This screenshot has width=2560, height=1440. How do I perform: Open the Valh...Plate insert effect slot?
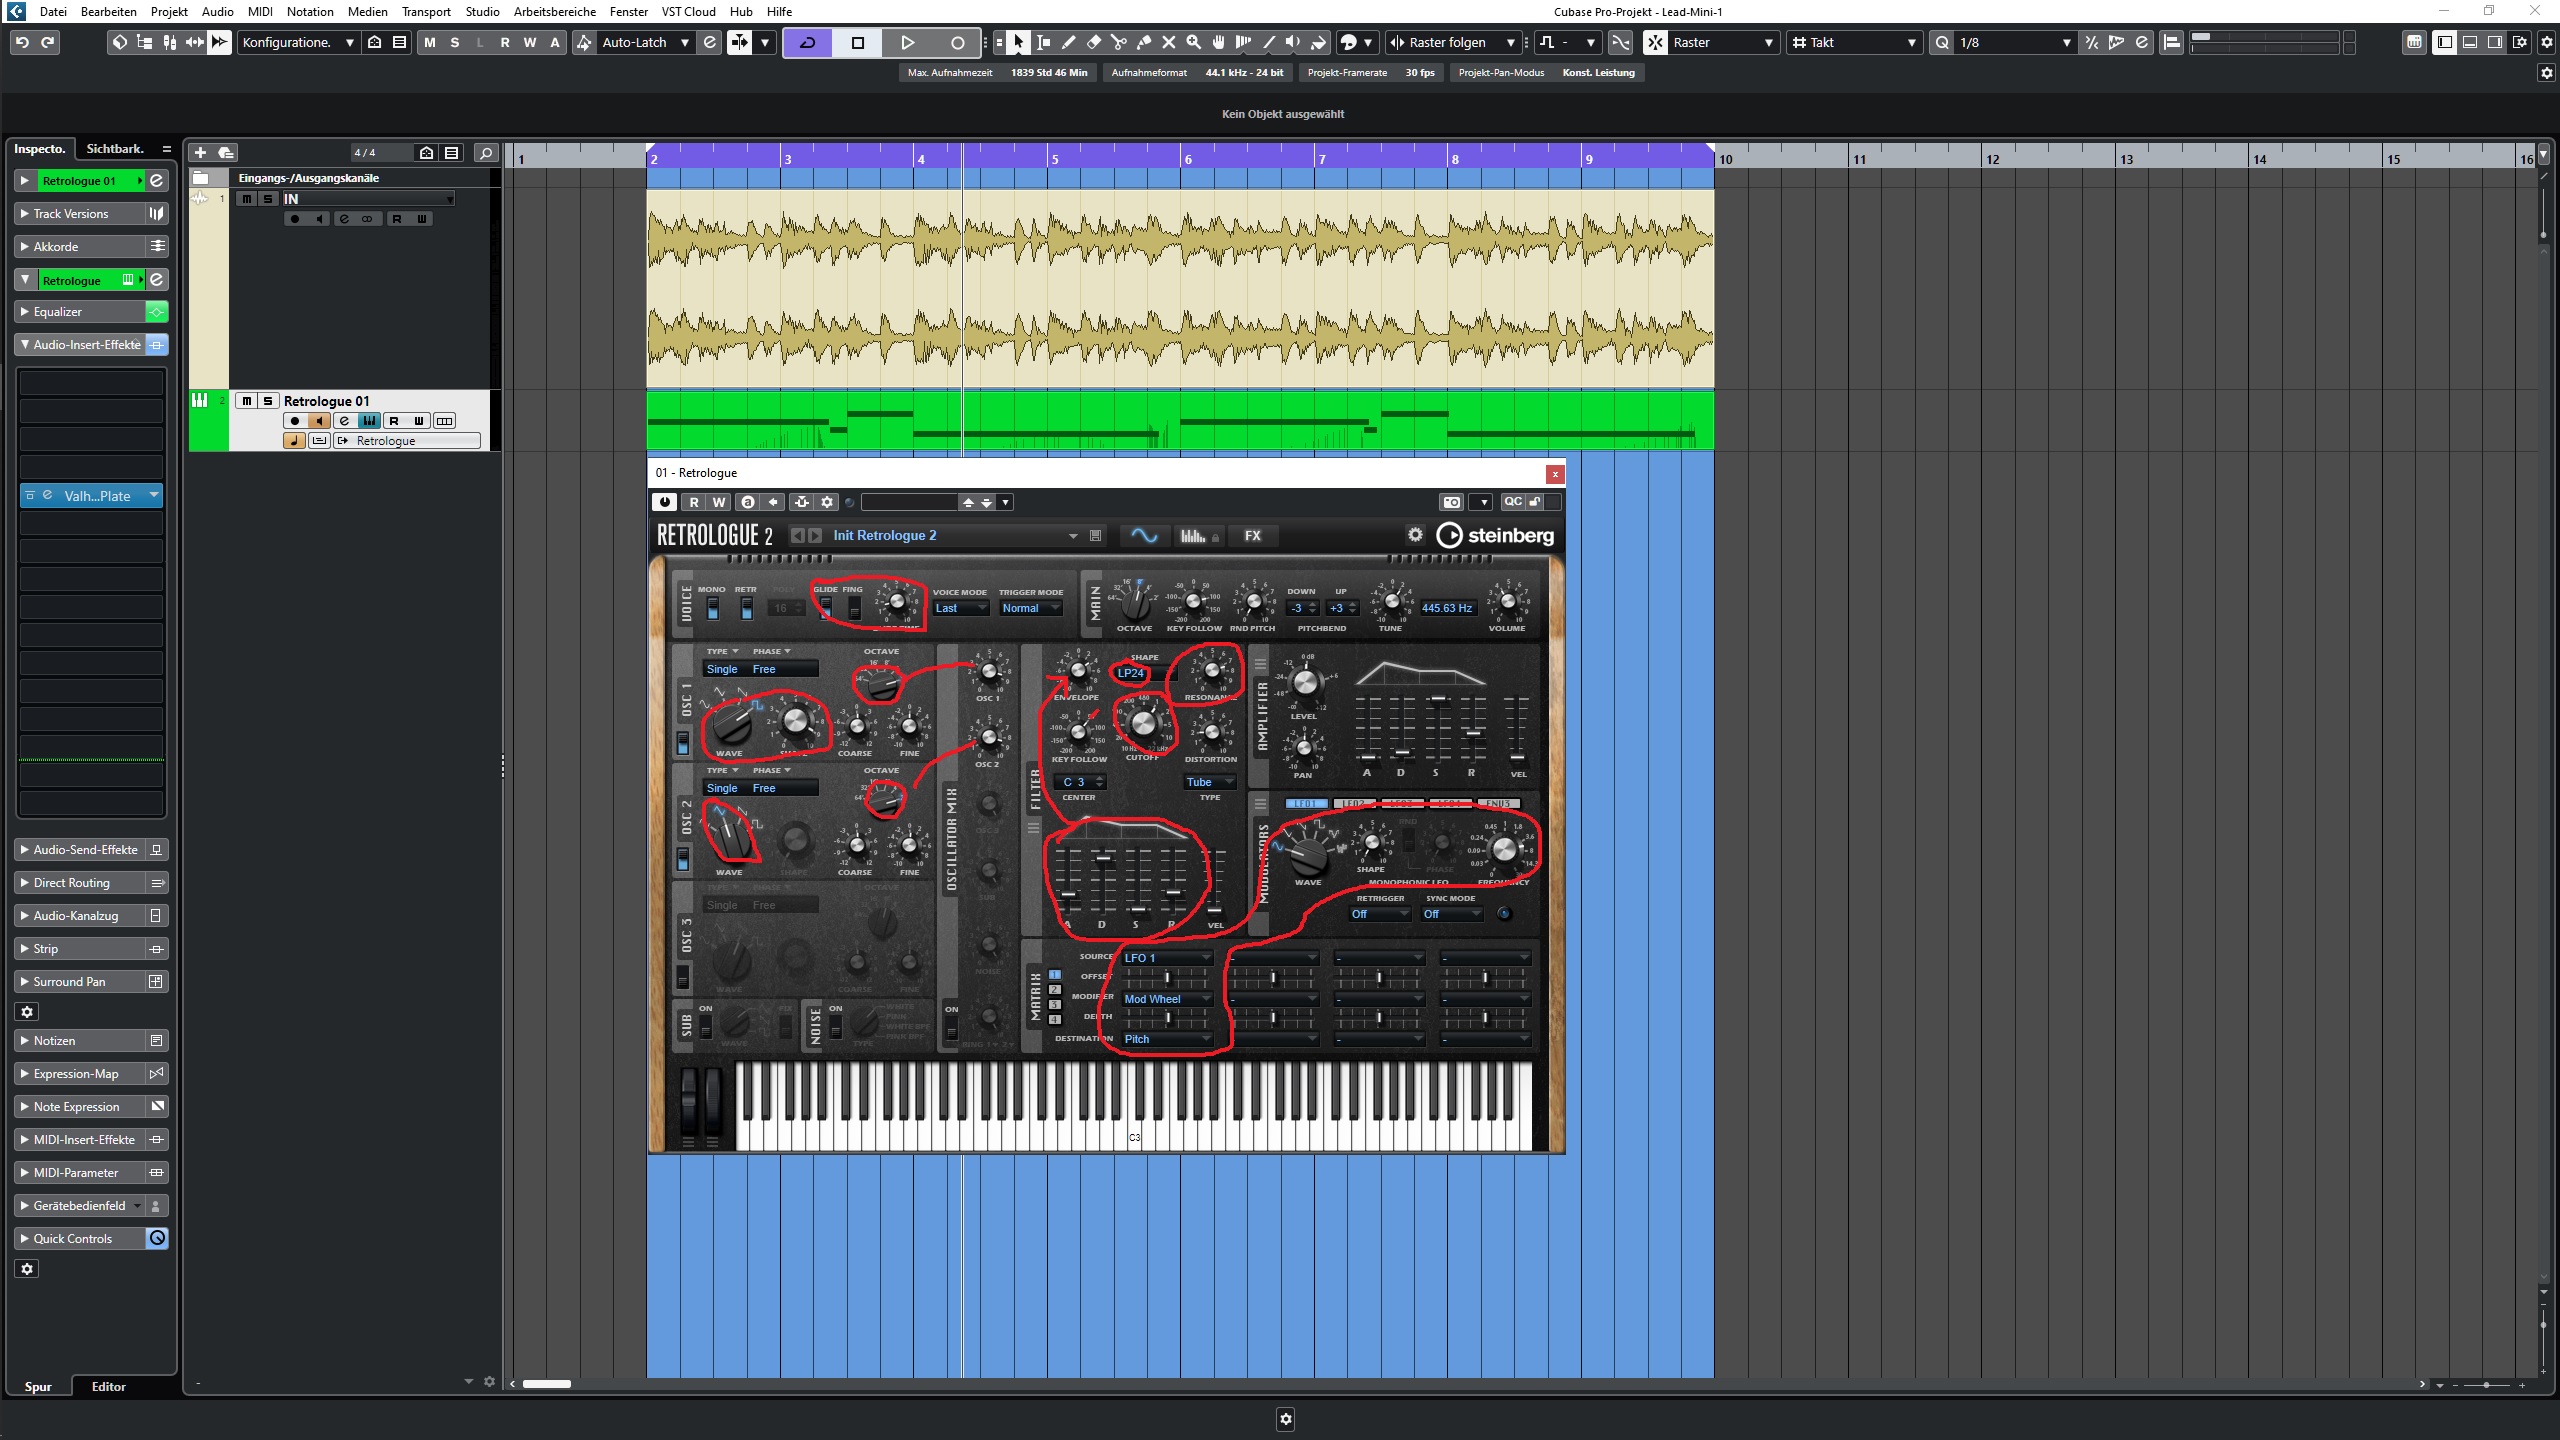tap(97, 496)
